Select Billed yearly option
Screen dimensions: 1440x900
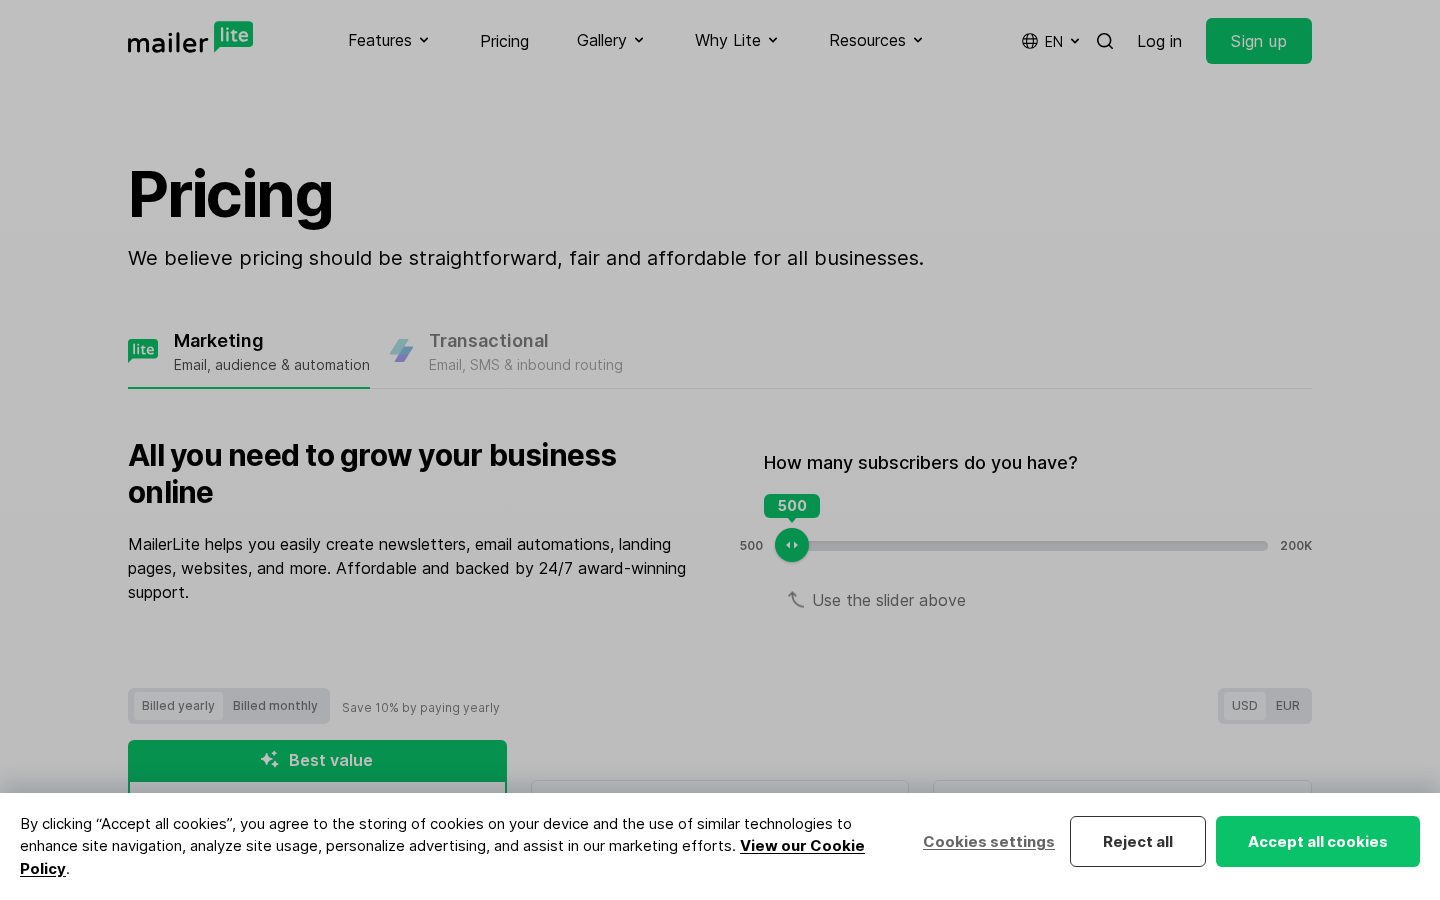pos(178,706)
